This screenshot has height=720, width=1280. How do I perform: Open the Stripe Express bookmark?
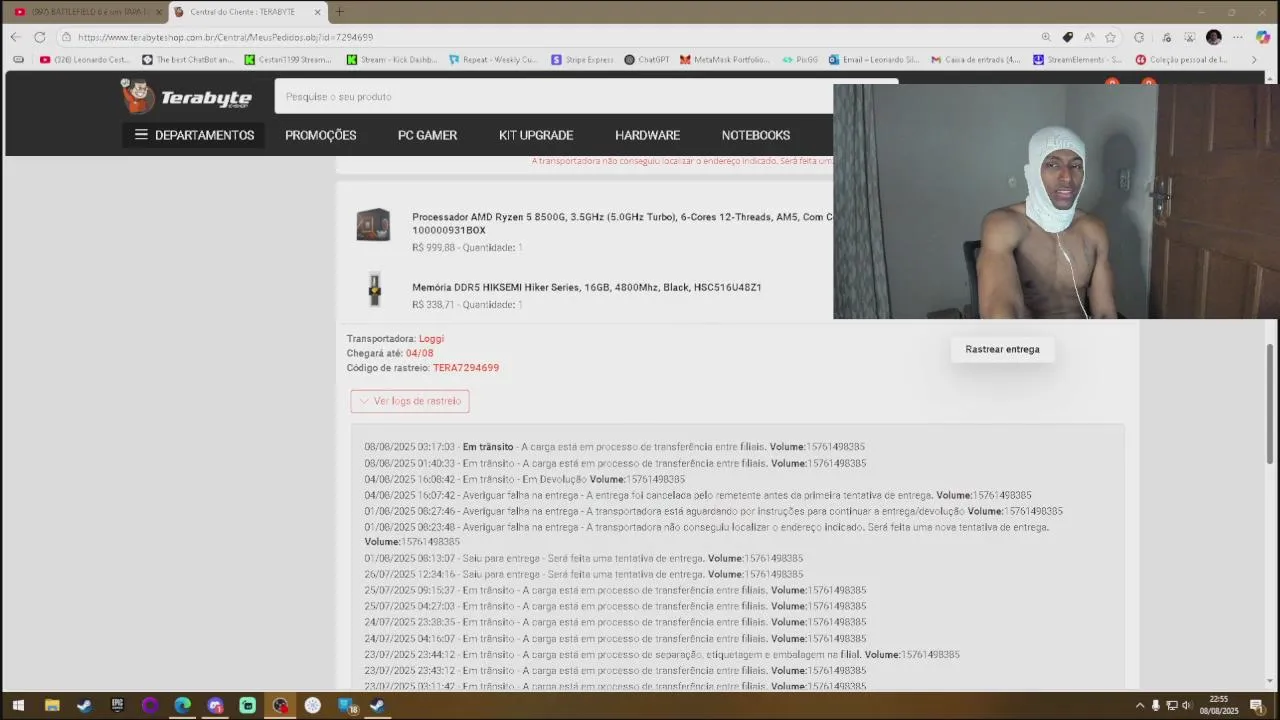click(583, 60)
